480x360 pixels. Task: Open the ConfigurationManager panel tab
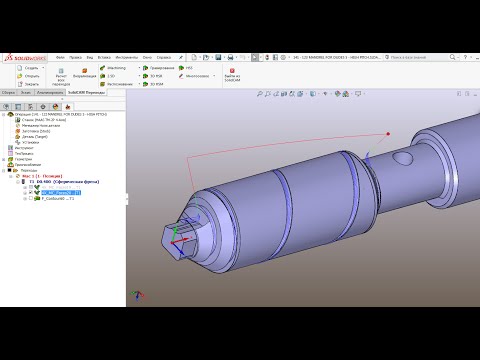(30, 107)
